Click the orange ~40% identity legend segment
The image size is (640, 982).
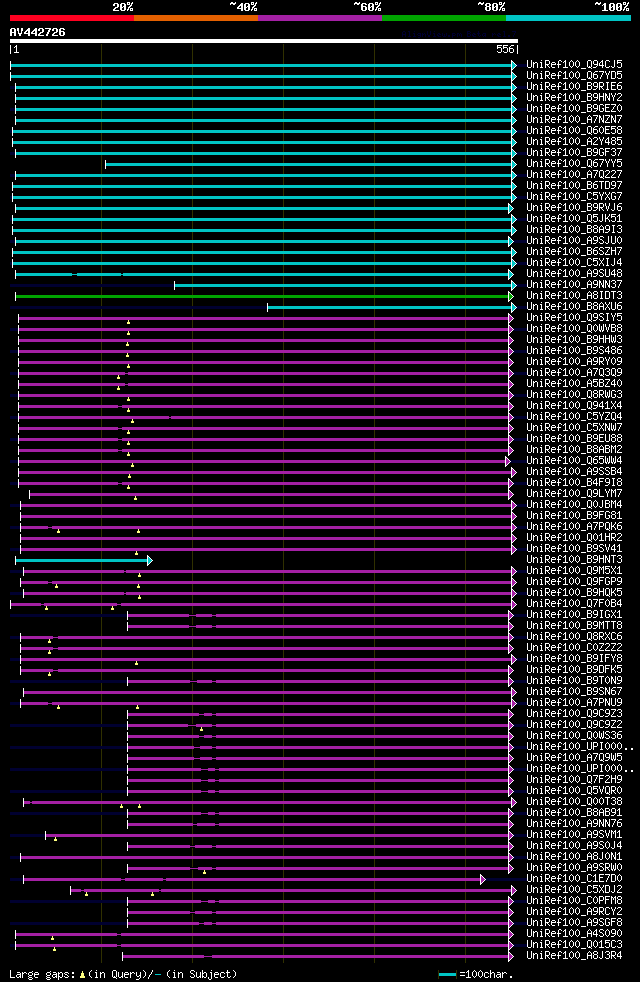196,18
